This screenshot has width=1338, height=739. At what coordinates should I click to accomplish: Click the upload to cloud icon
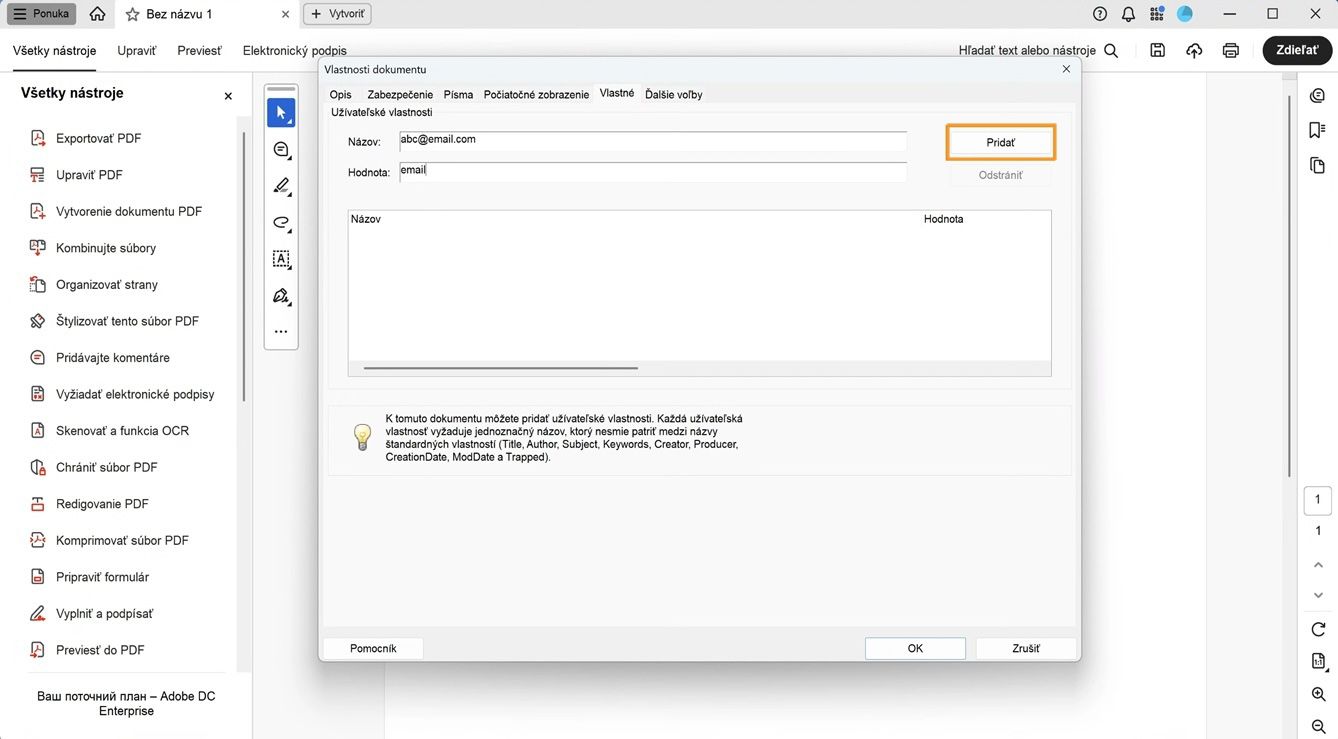1194,50
